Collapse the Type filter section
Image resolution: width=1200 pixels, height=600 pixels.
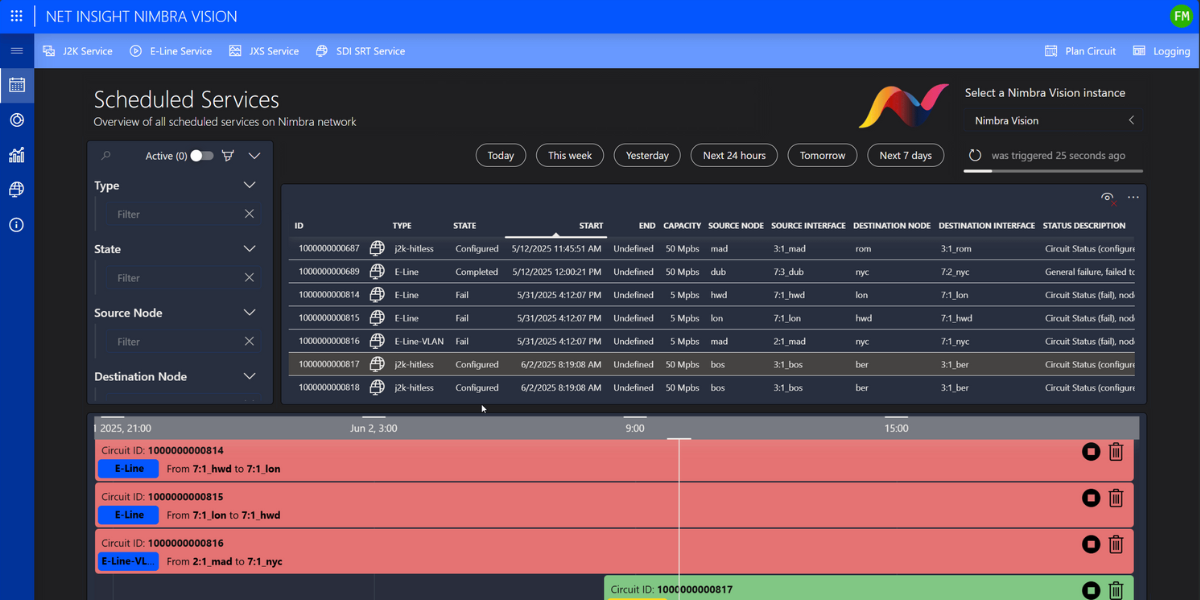click(x=250, y=185)
